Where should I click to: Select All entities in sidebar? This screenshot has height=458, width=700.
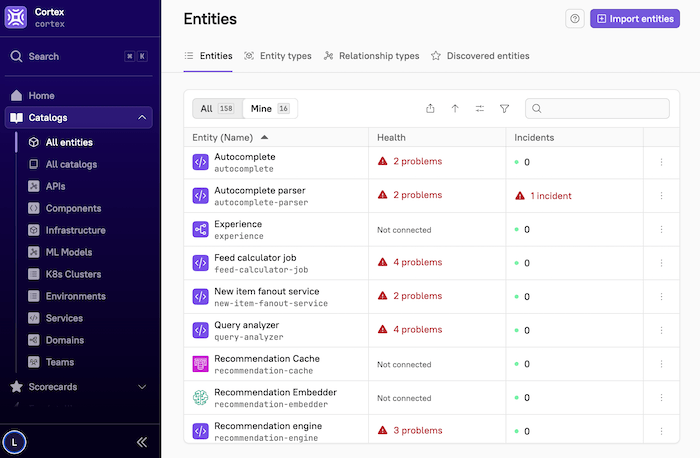point(69,142)
